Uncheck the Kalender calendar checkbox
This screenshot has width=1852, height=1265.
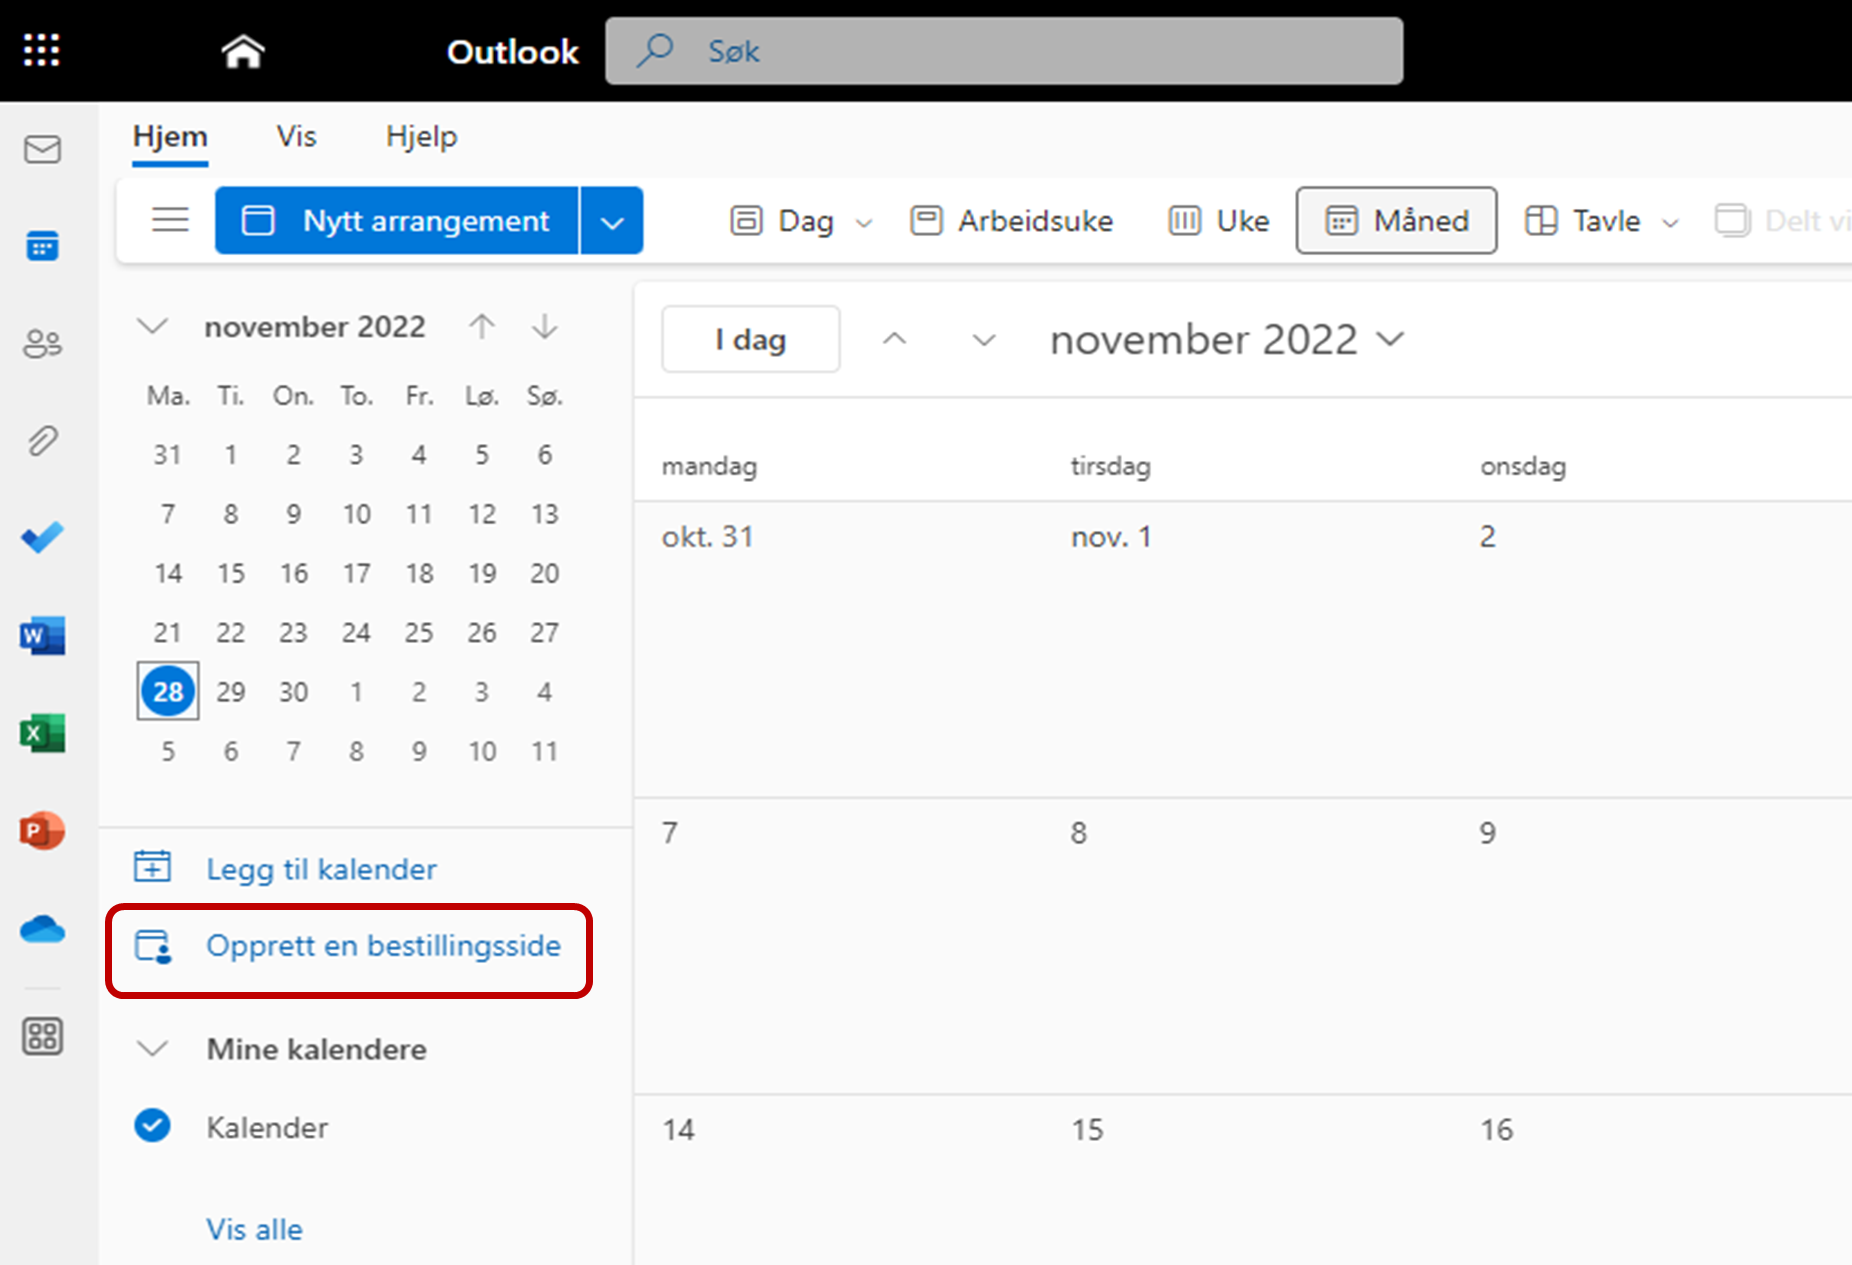click(152, 1126)
